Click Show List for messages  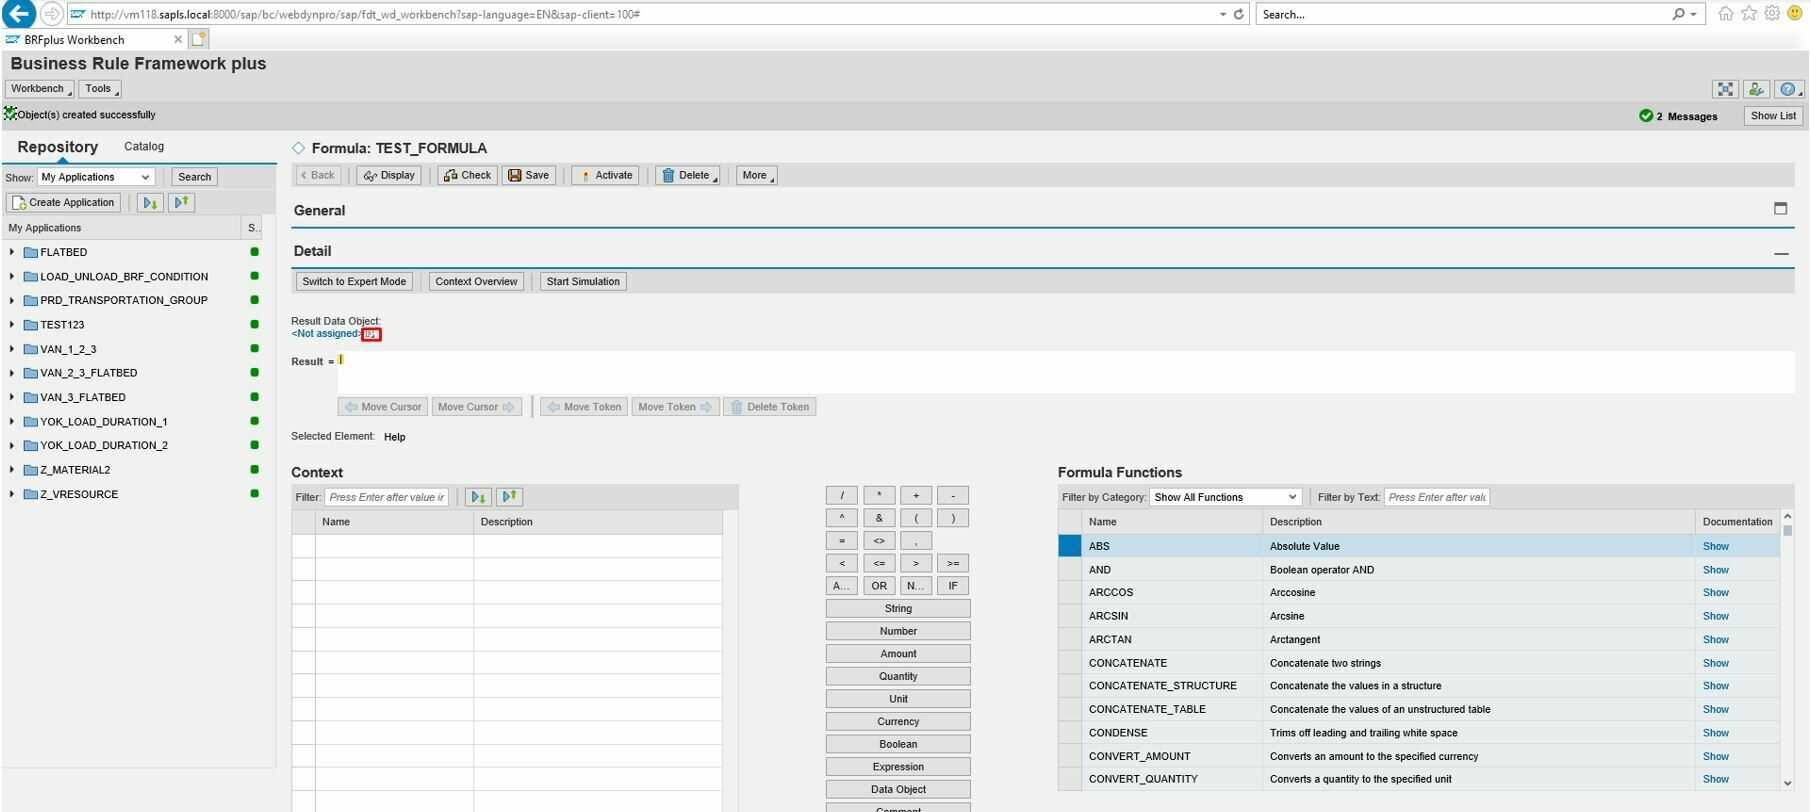point(1773,116)
